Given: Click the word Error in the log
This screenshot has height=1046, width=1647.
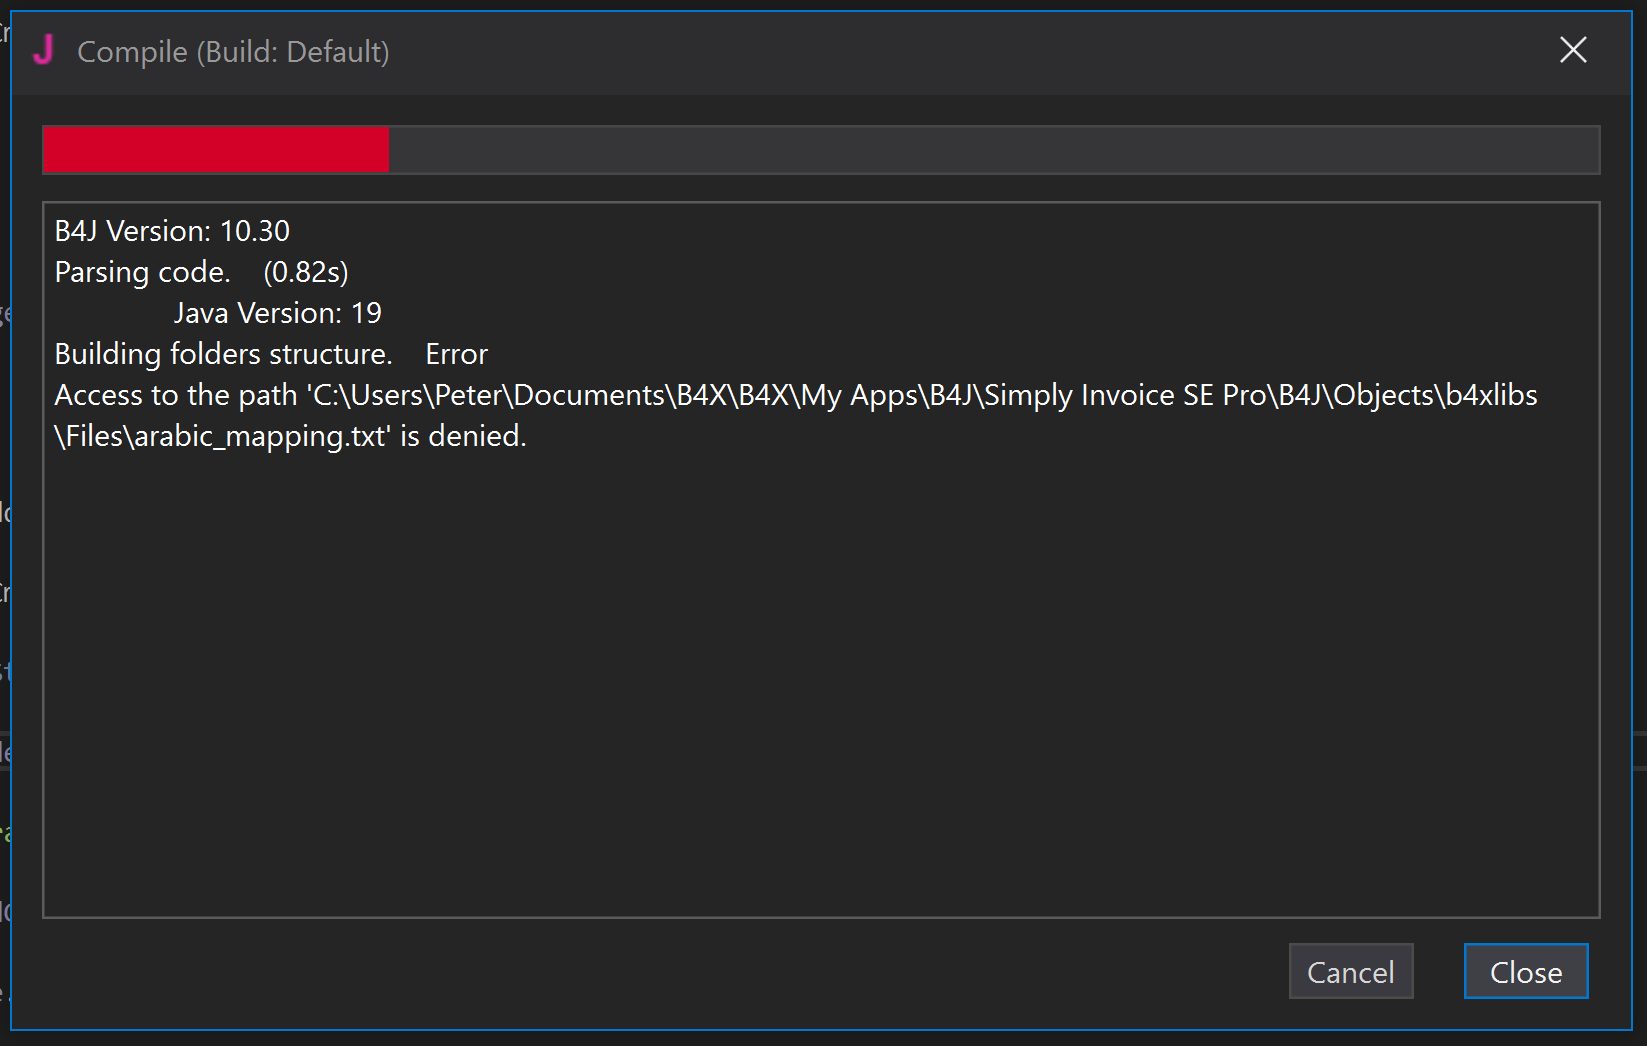Looking at the screenshot, I should 456,354.
